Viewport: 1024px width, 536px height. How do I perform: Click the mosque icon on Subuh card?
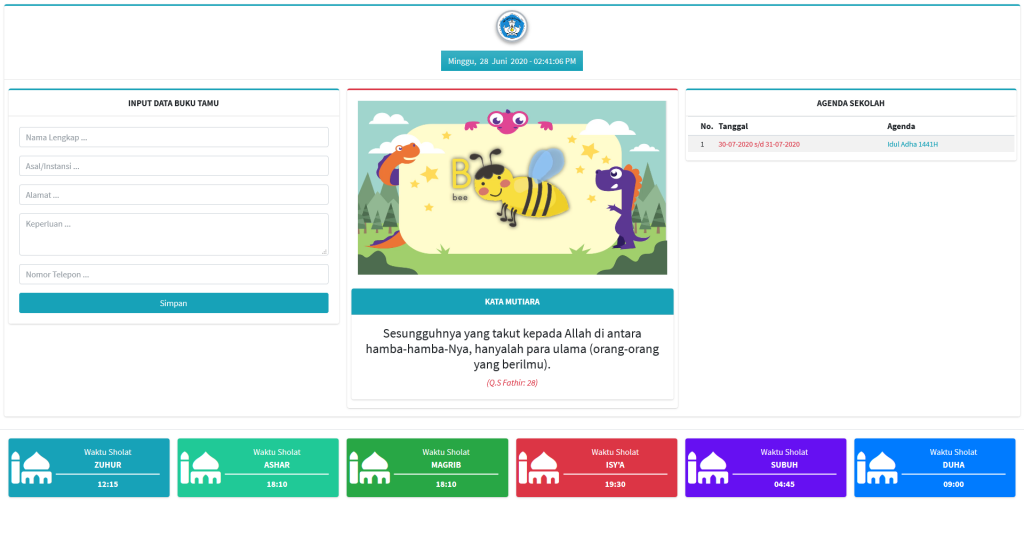click(x=708, y=467)
